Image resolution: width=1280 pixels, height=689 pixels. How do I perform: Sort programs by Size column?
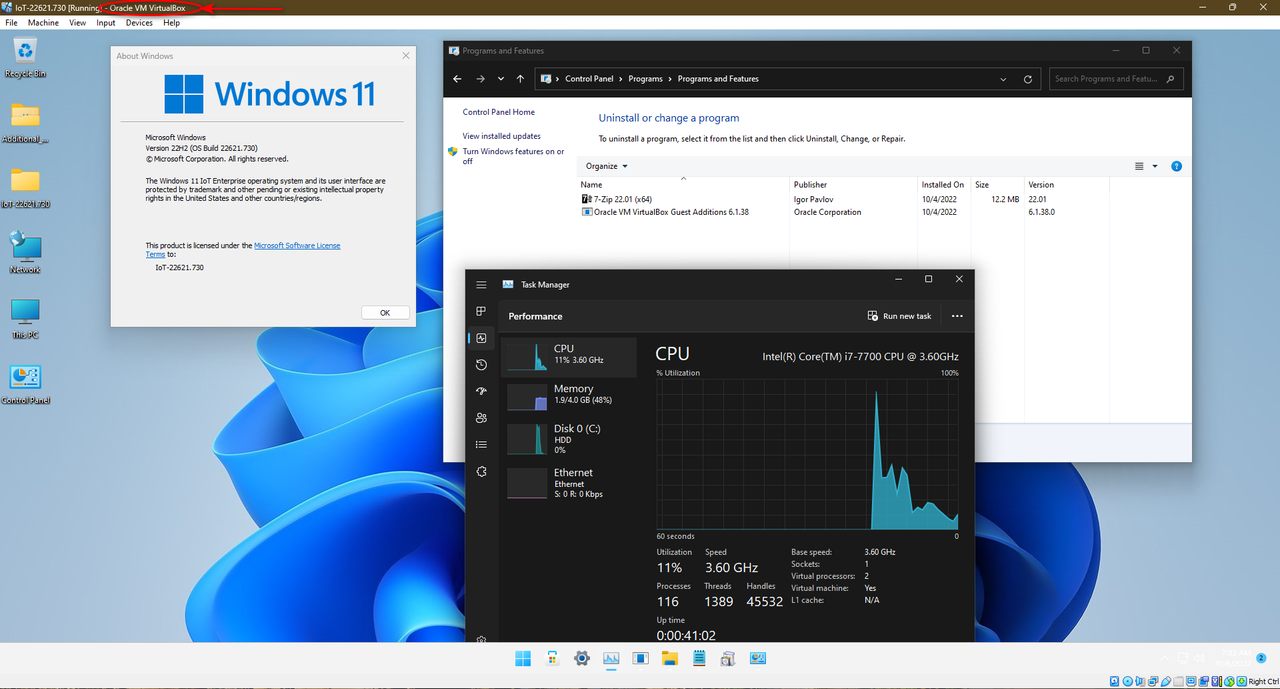pyautogui.click(x=997, y=185)
